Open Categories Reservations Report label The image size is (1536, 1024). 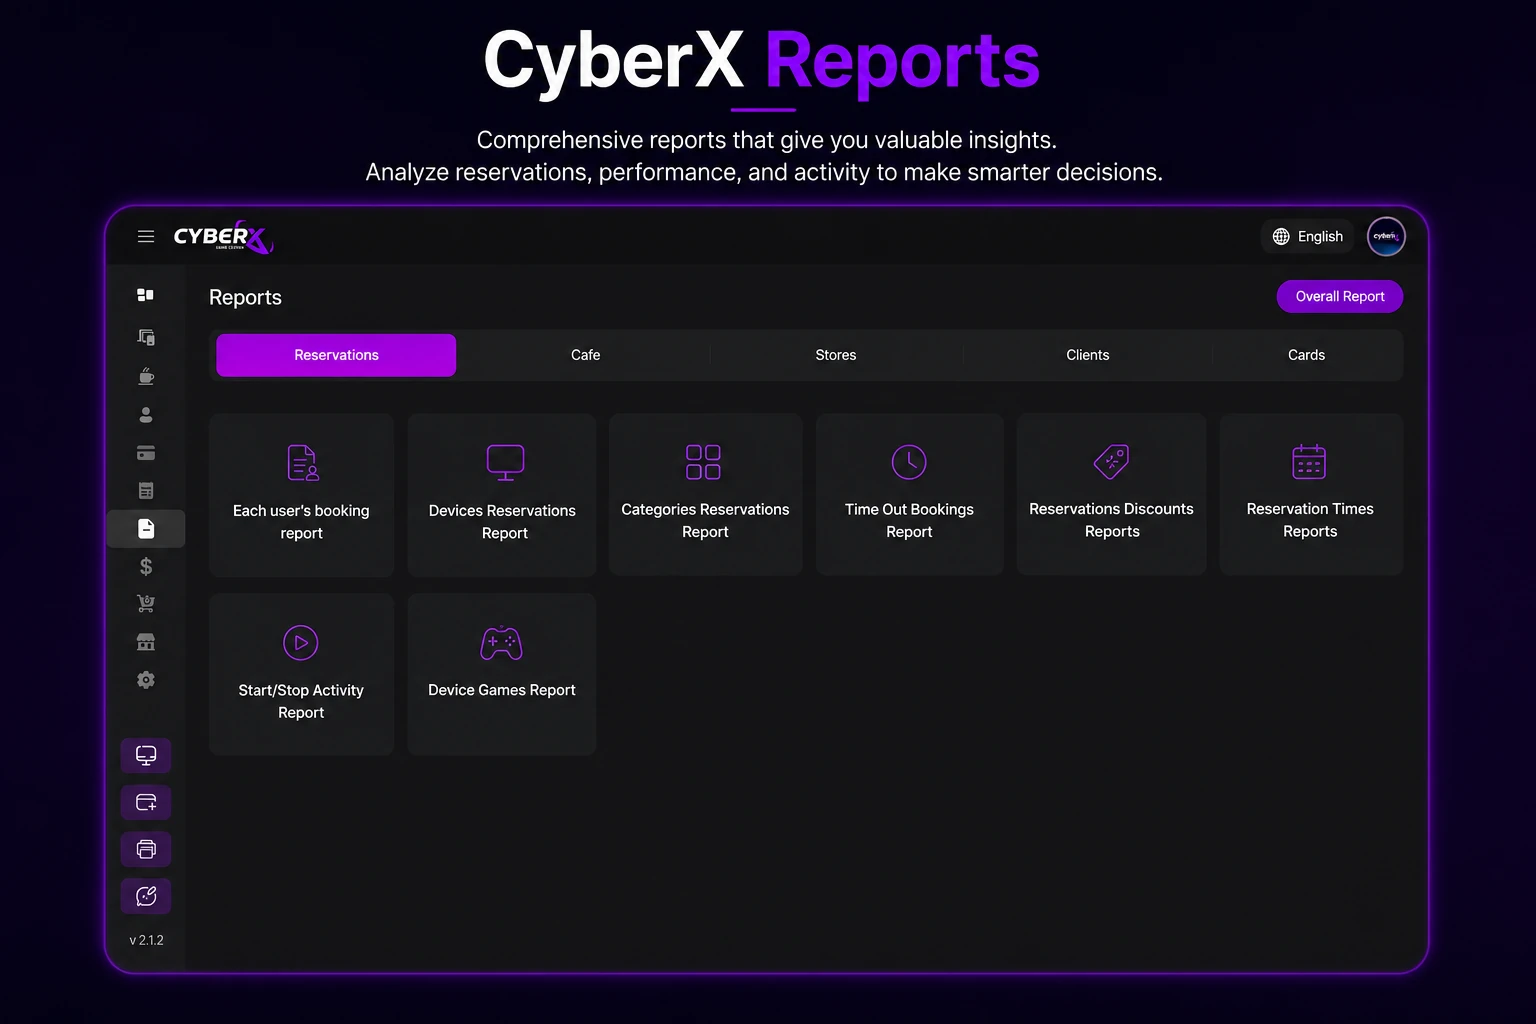[705, 521]
